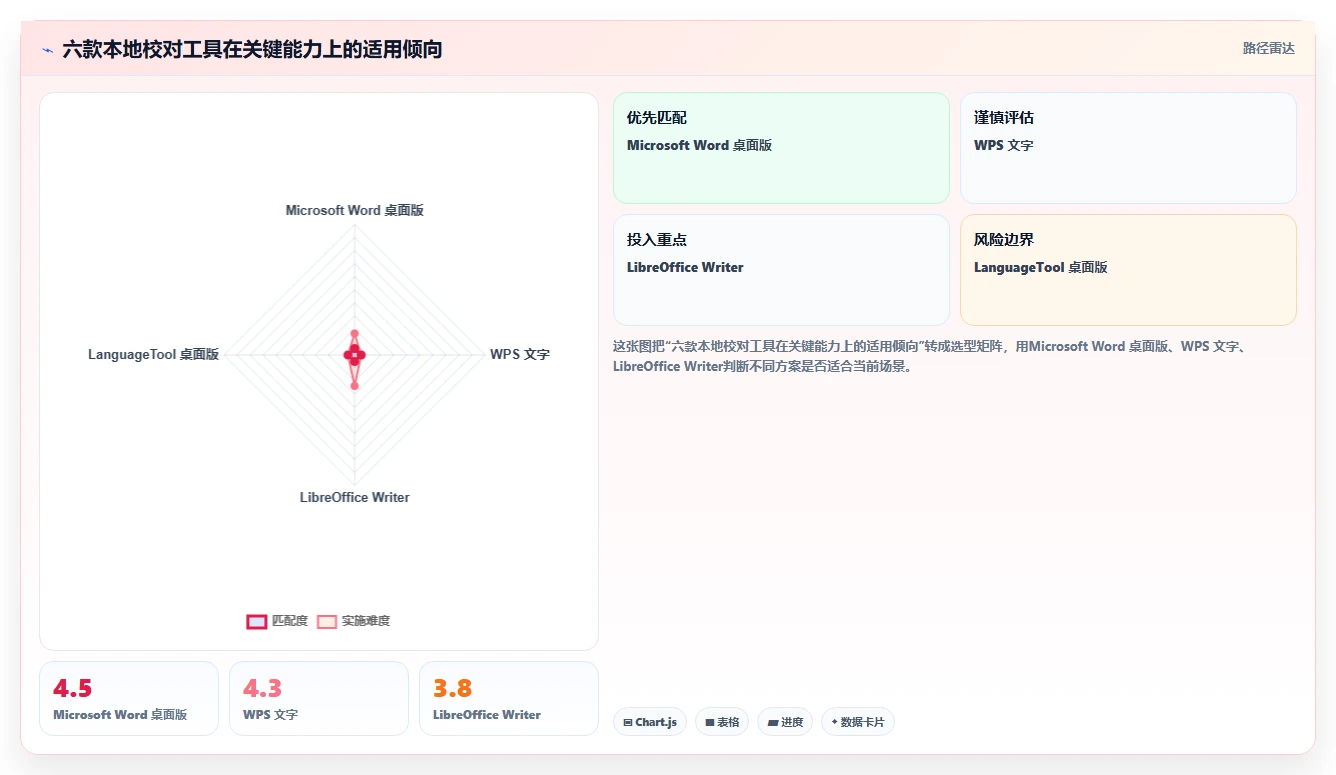Click the 实施难度 legend color box
Viewport: 1336px width, 775px height.
(327, 621)
